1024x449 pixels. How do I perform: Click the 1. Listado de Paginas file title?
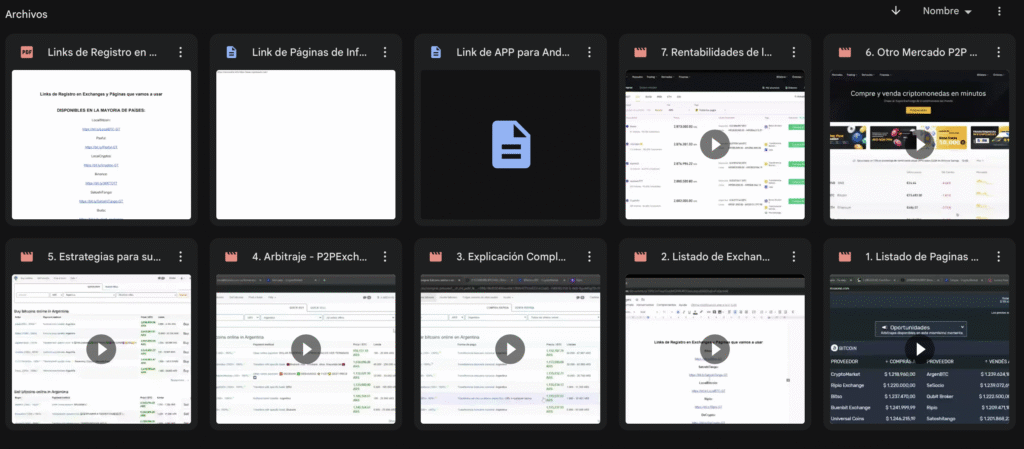[918, 257]
